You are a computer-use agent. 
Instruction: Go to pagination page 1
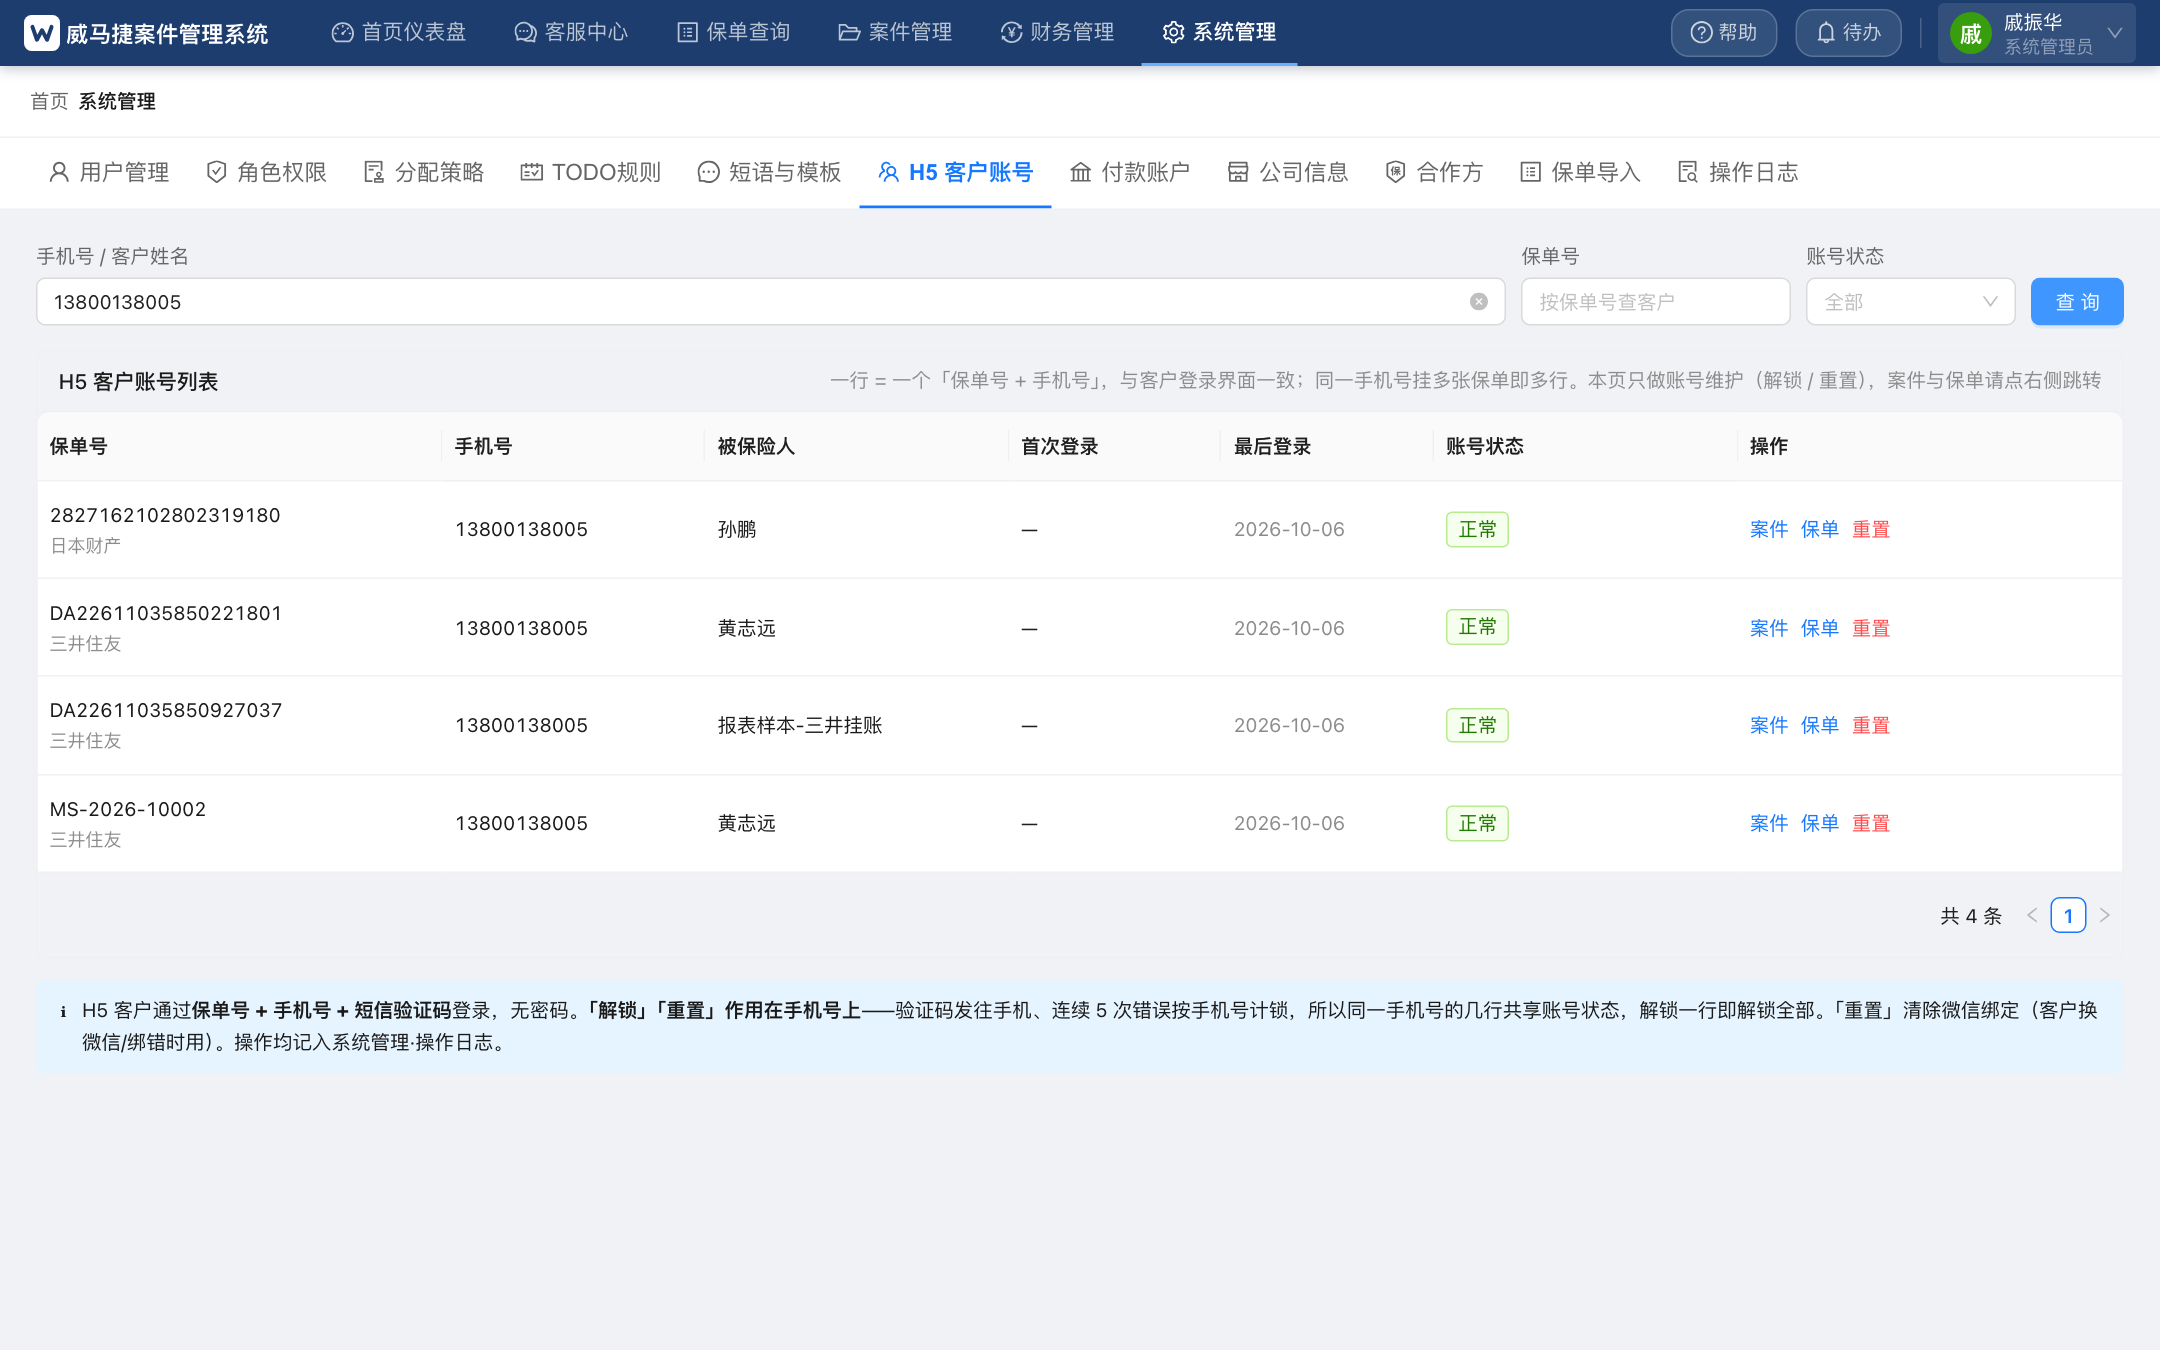(2068, 916)
